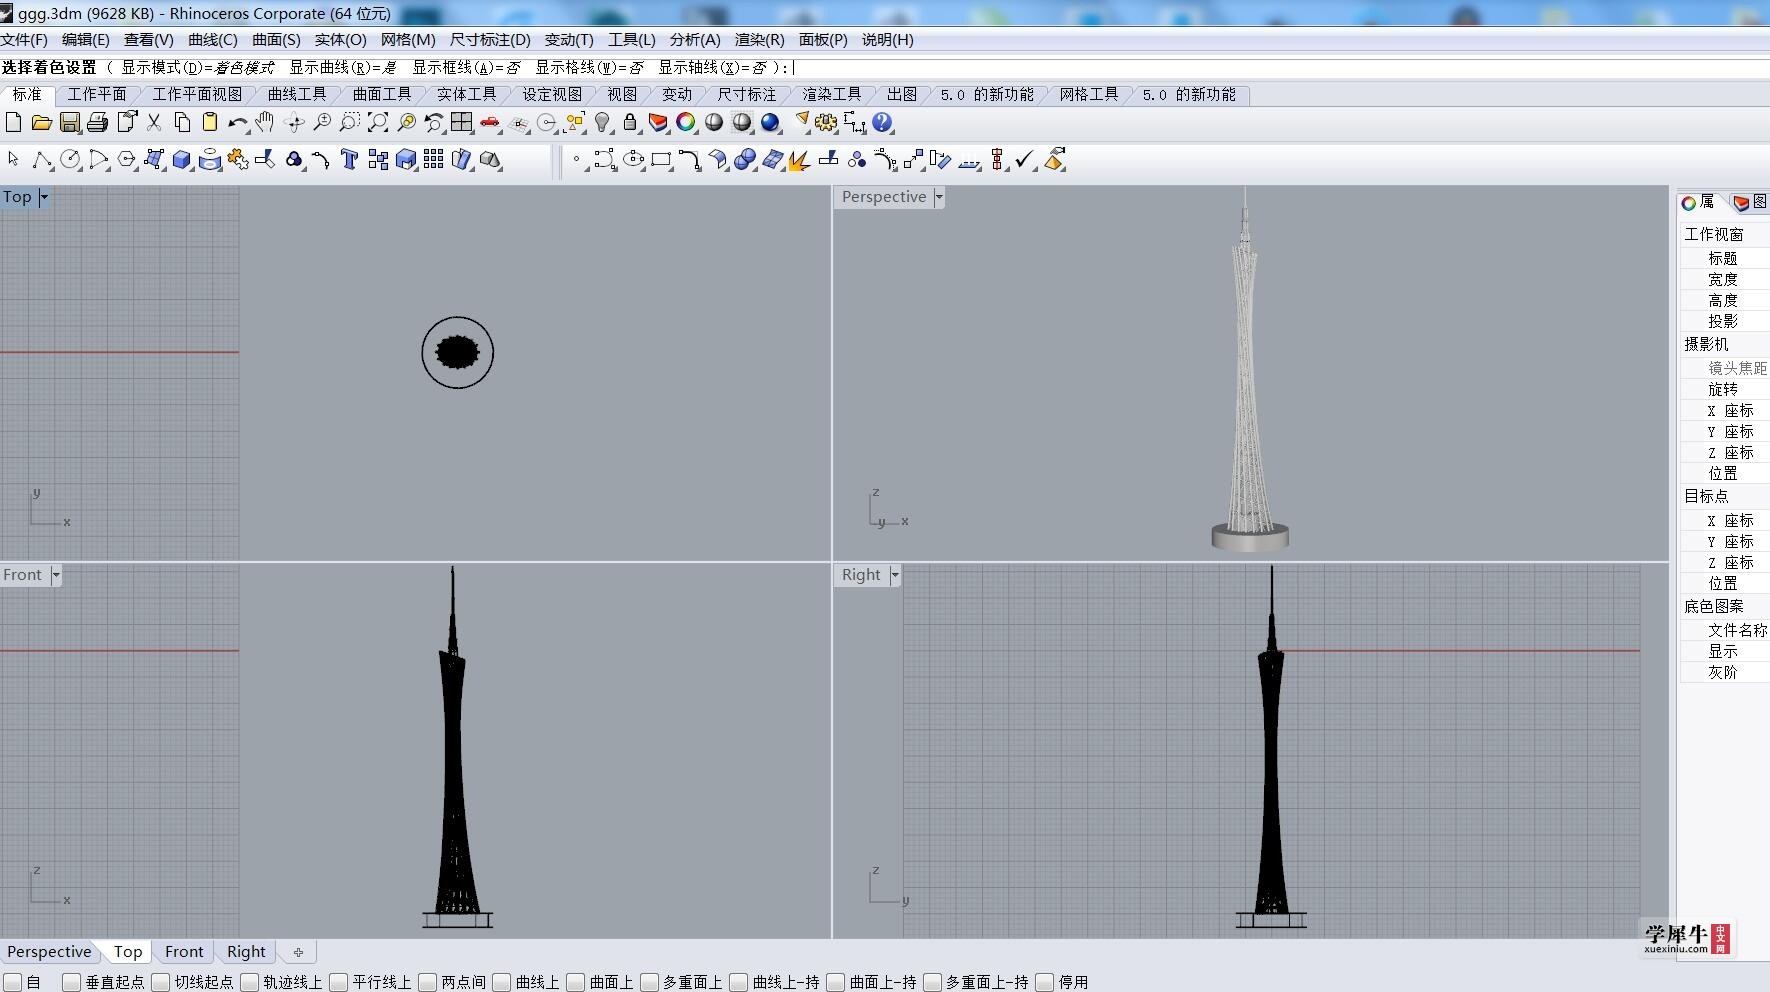Switch to the 网格工具 toolbar tab
Viewport: 1770px width, 992px height.
1089,94
